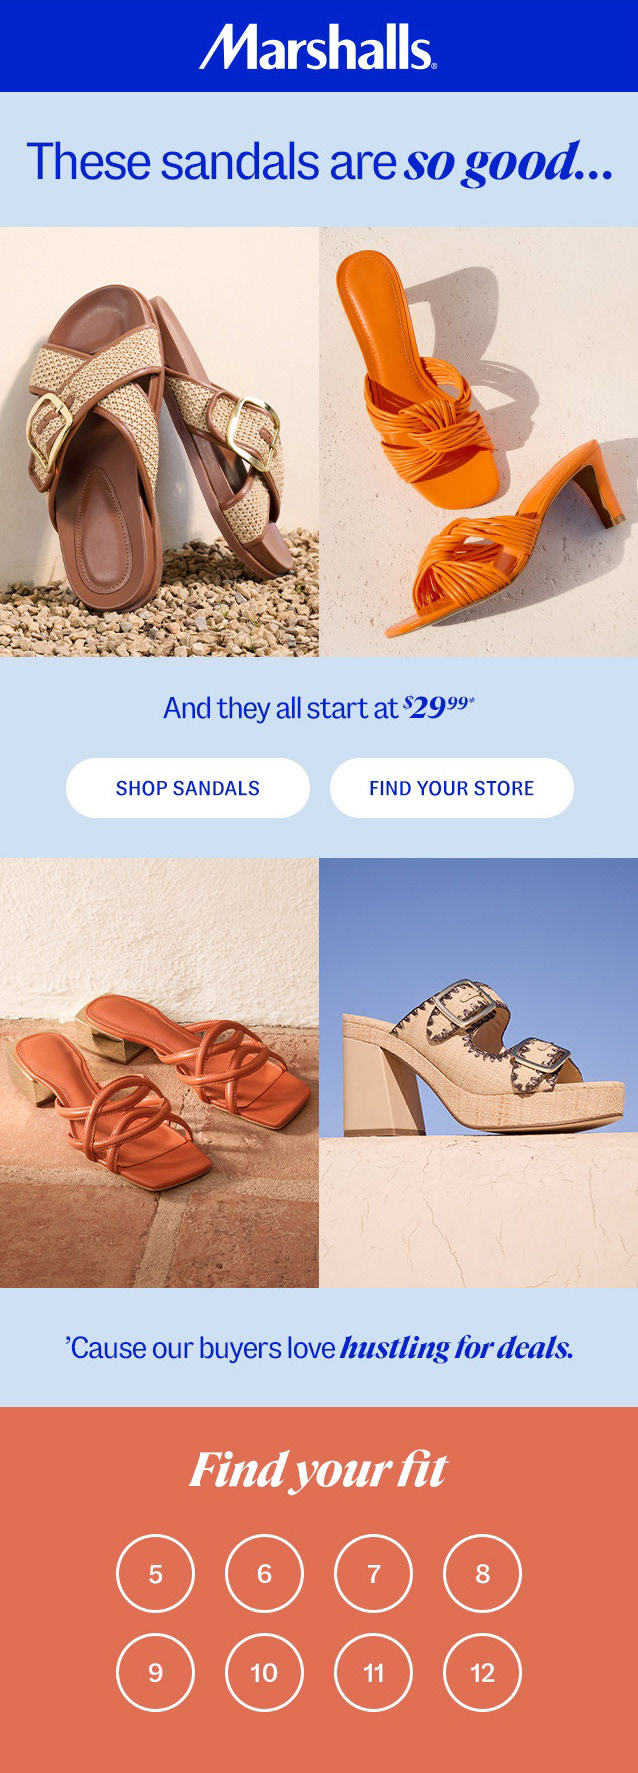The width and height of the screenshot is (638, 1773).
Task: Pick shoe size 10 circle
Action: (264, 1673)
